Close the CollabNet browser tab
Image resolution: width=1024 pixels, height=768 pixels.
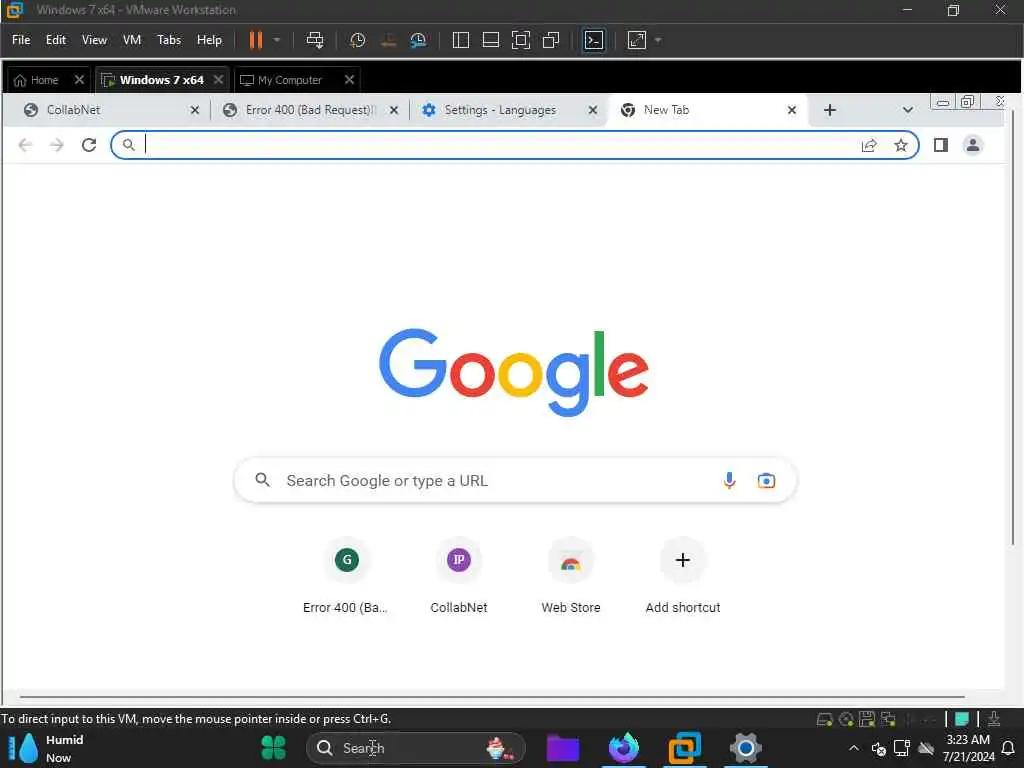[x=195, y=110]
